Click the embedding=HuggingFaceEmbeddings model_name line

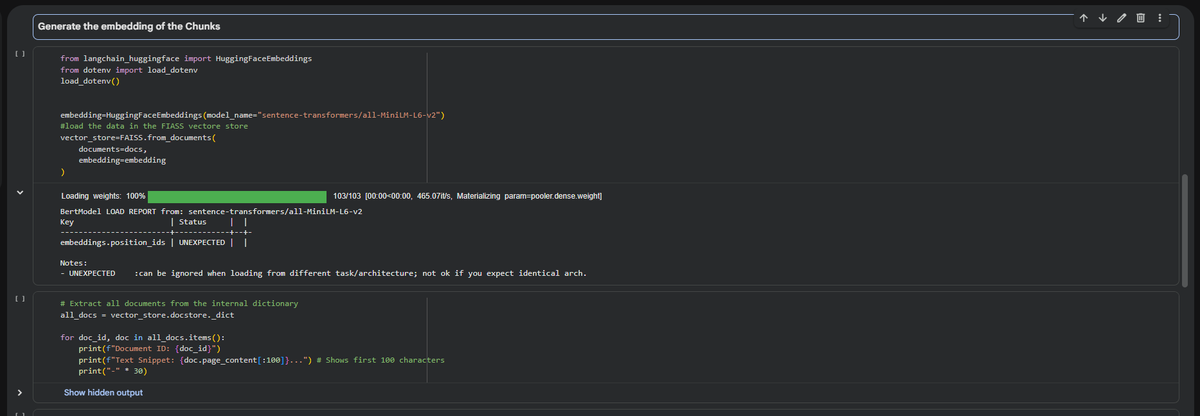pos(252,115)
